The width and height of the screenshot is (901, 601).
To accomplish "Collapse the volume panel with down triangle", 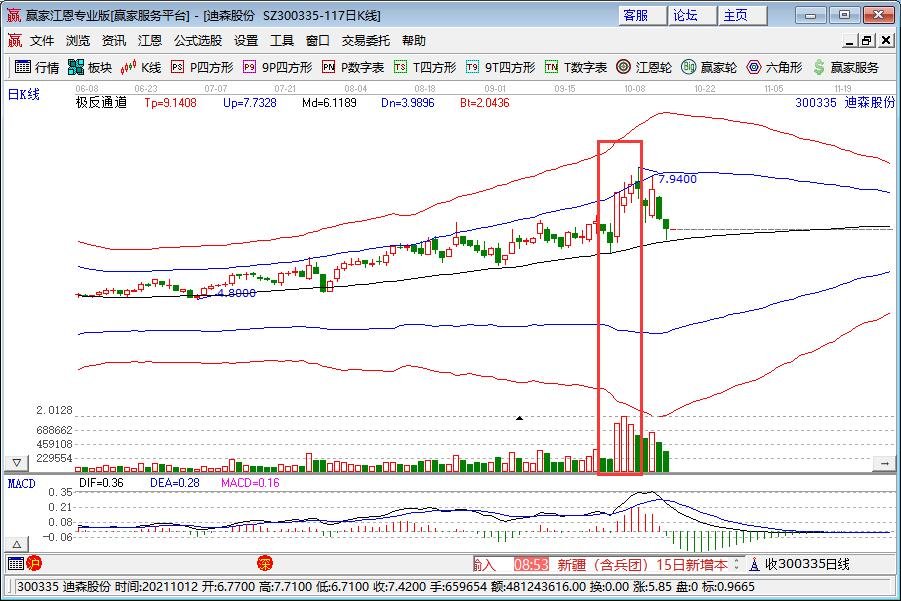I will coord(16,463).
